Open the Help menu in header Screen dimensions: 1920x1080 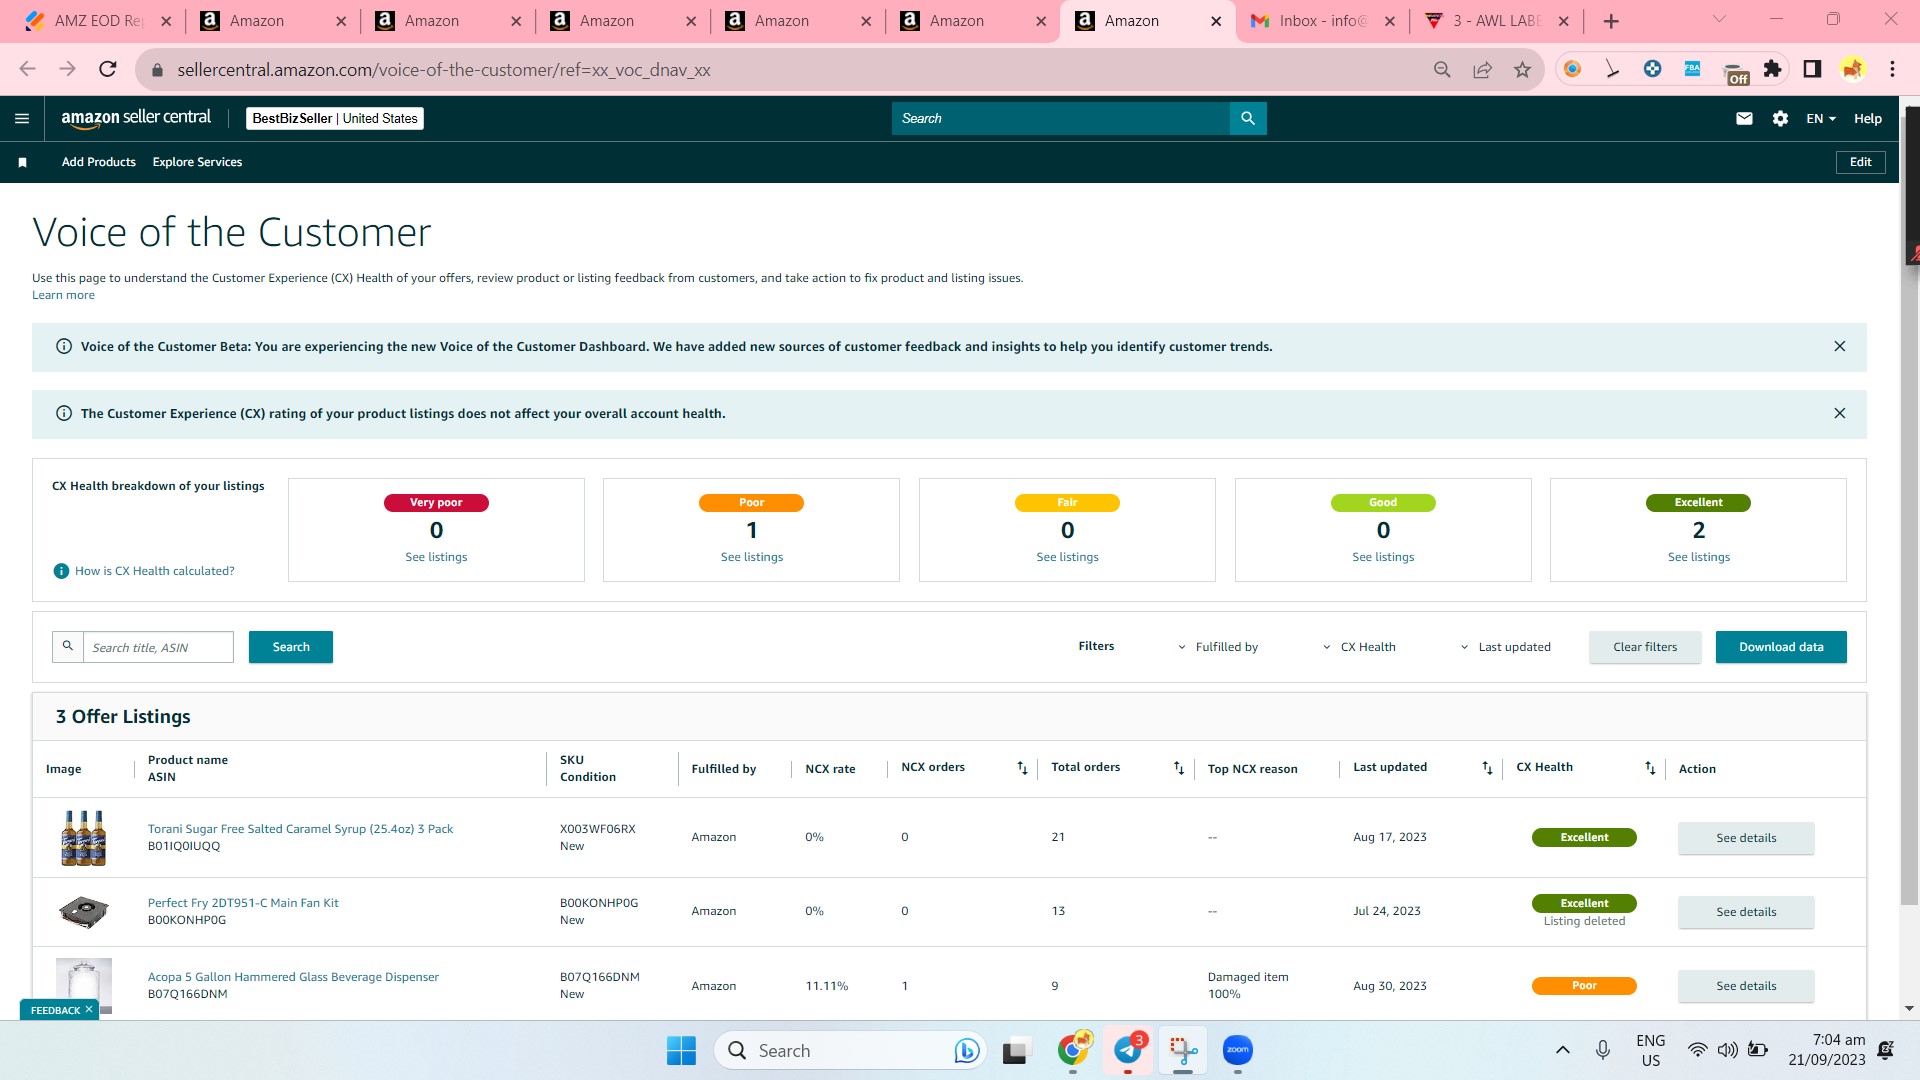point(1867,118)
